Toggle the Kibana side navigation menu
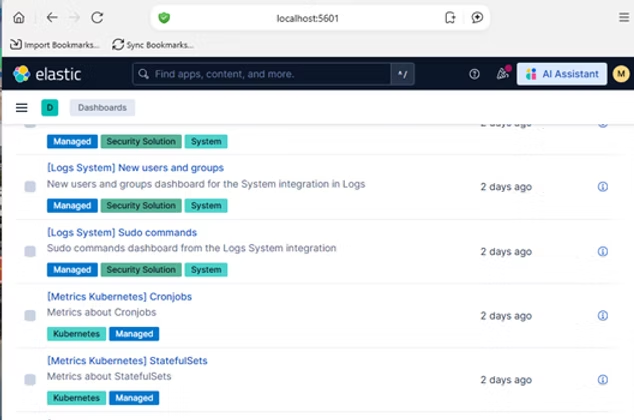 pyautogui.click(x=22, y=108)
